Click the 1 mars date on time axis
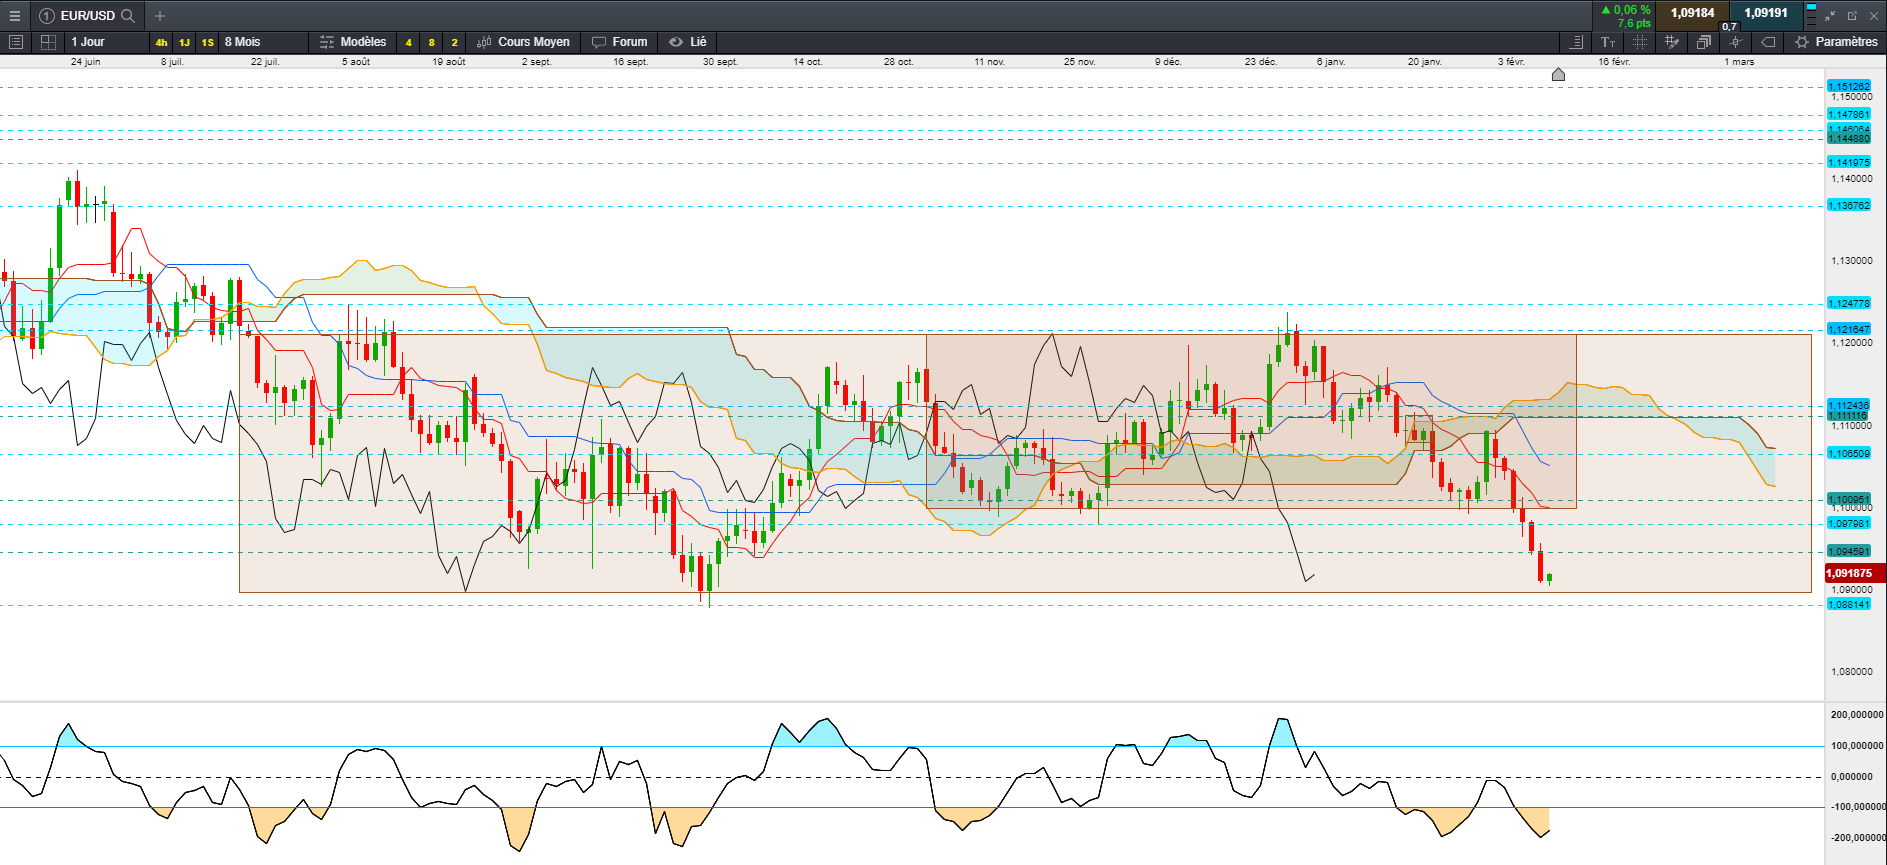This screenshot has width=1887, height=865. coord(1739,62)
